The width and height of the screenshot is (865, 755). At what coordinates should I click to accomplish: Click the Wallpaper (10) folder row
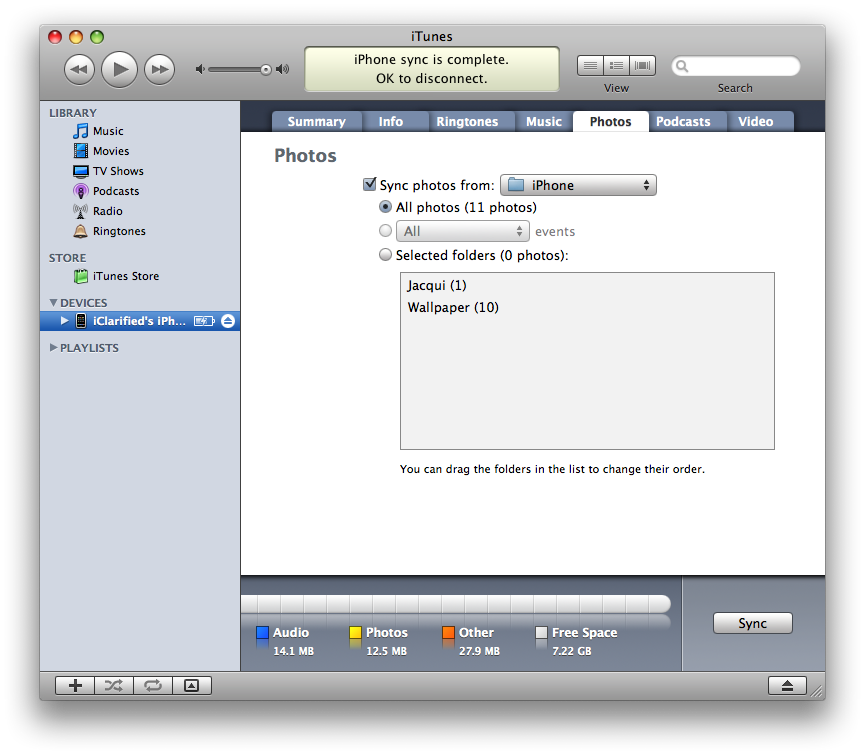click(587, 307)
